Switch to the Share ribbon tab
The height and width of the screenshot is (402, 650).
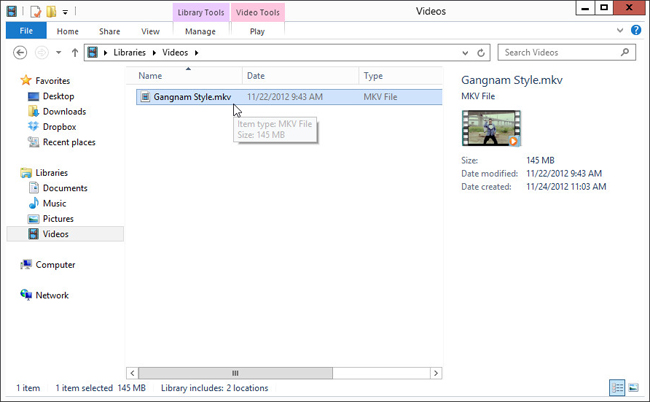(x=109, y=31)
